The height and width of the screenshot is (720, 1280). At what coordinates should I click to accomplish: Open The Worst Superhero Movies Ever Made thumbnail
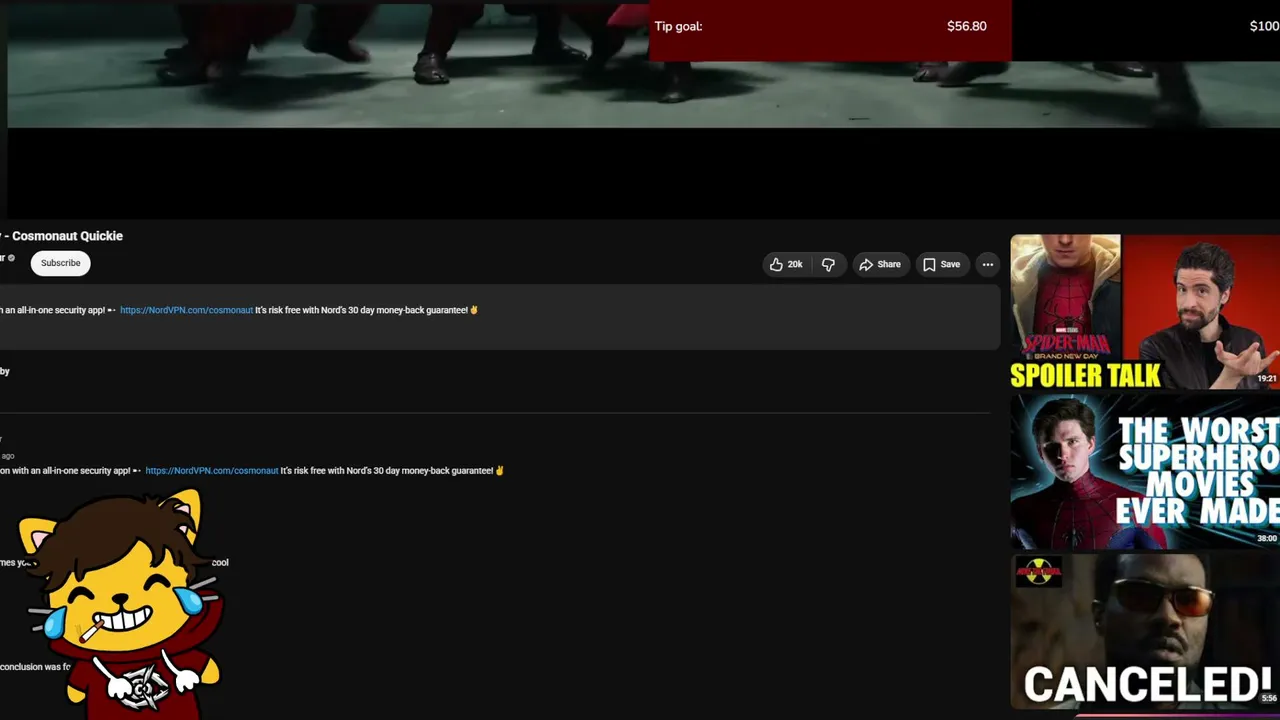[1145, 471]
